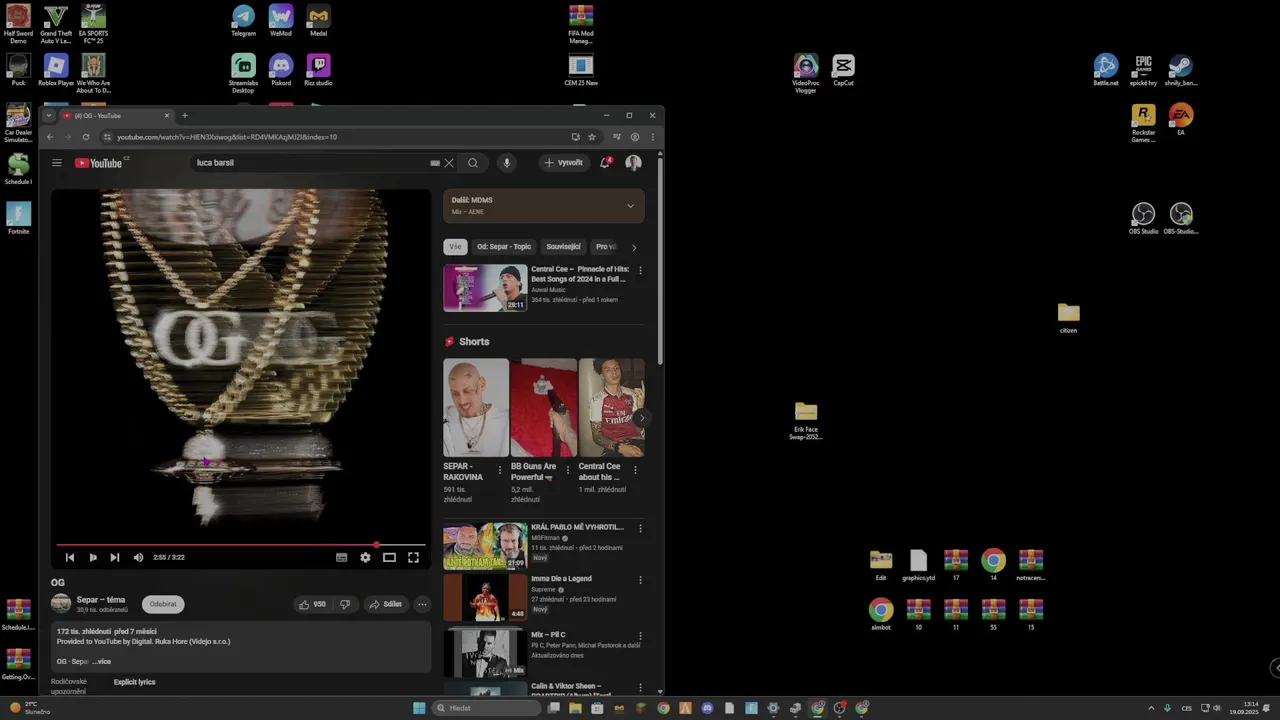Expand description with ...více

[x=101, y=661]
